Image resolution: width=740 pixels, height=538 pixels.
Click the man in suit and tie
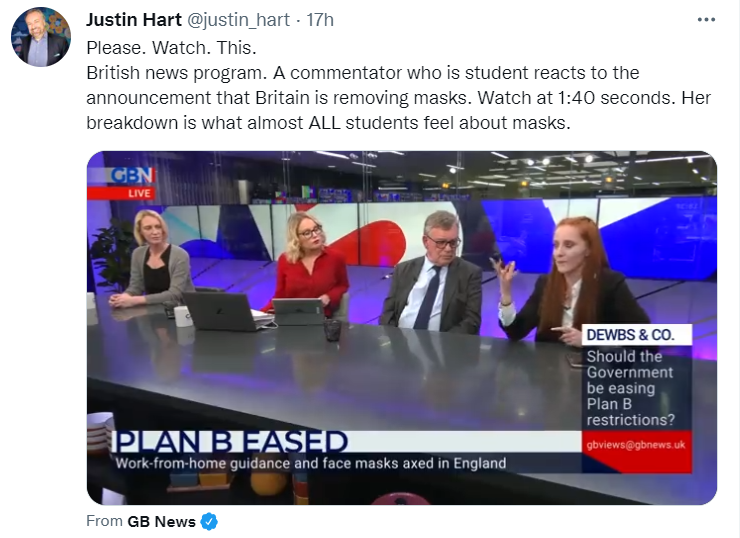432,273
